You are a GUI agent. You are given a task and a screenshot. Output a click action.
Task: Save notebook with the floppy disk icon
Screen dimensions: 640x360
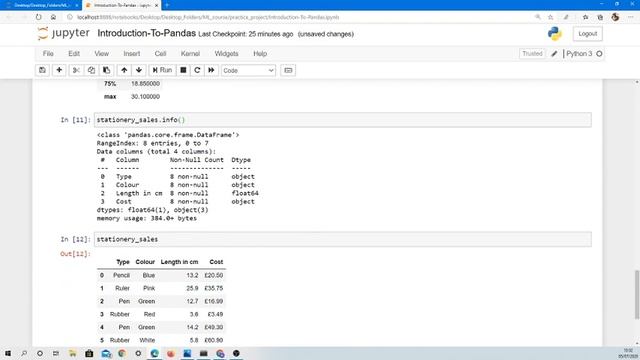click(x=42, y=70)
